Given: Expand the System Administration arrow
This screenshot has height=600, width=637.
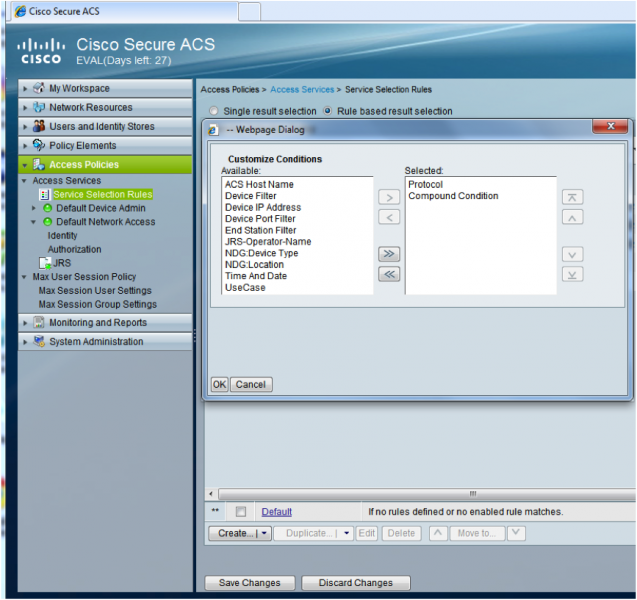Looking at the screenshot, I should point(25,342).
